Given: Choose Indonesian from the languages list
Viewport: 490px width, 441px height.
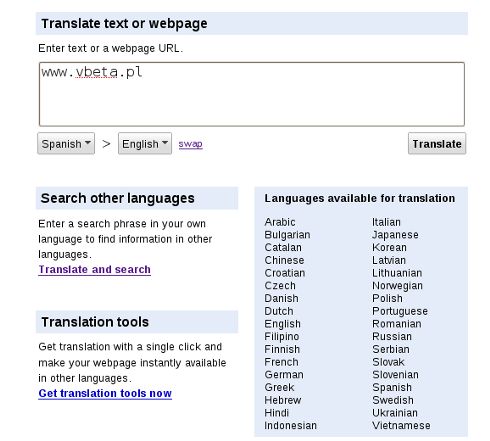Looking at the screenshot, I should pos(290,426).
